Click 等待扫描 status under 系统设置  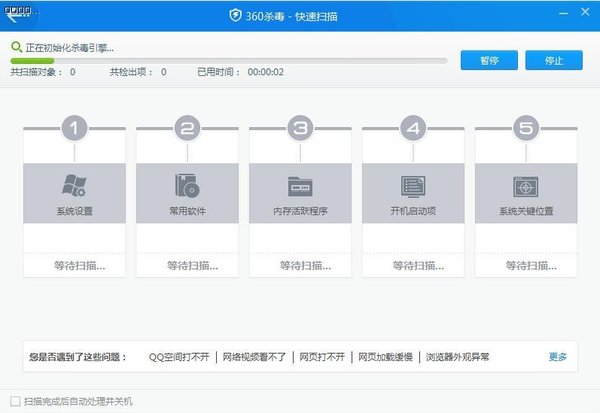click(x=80, y=266)
